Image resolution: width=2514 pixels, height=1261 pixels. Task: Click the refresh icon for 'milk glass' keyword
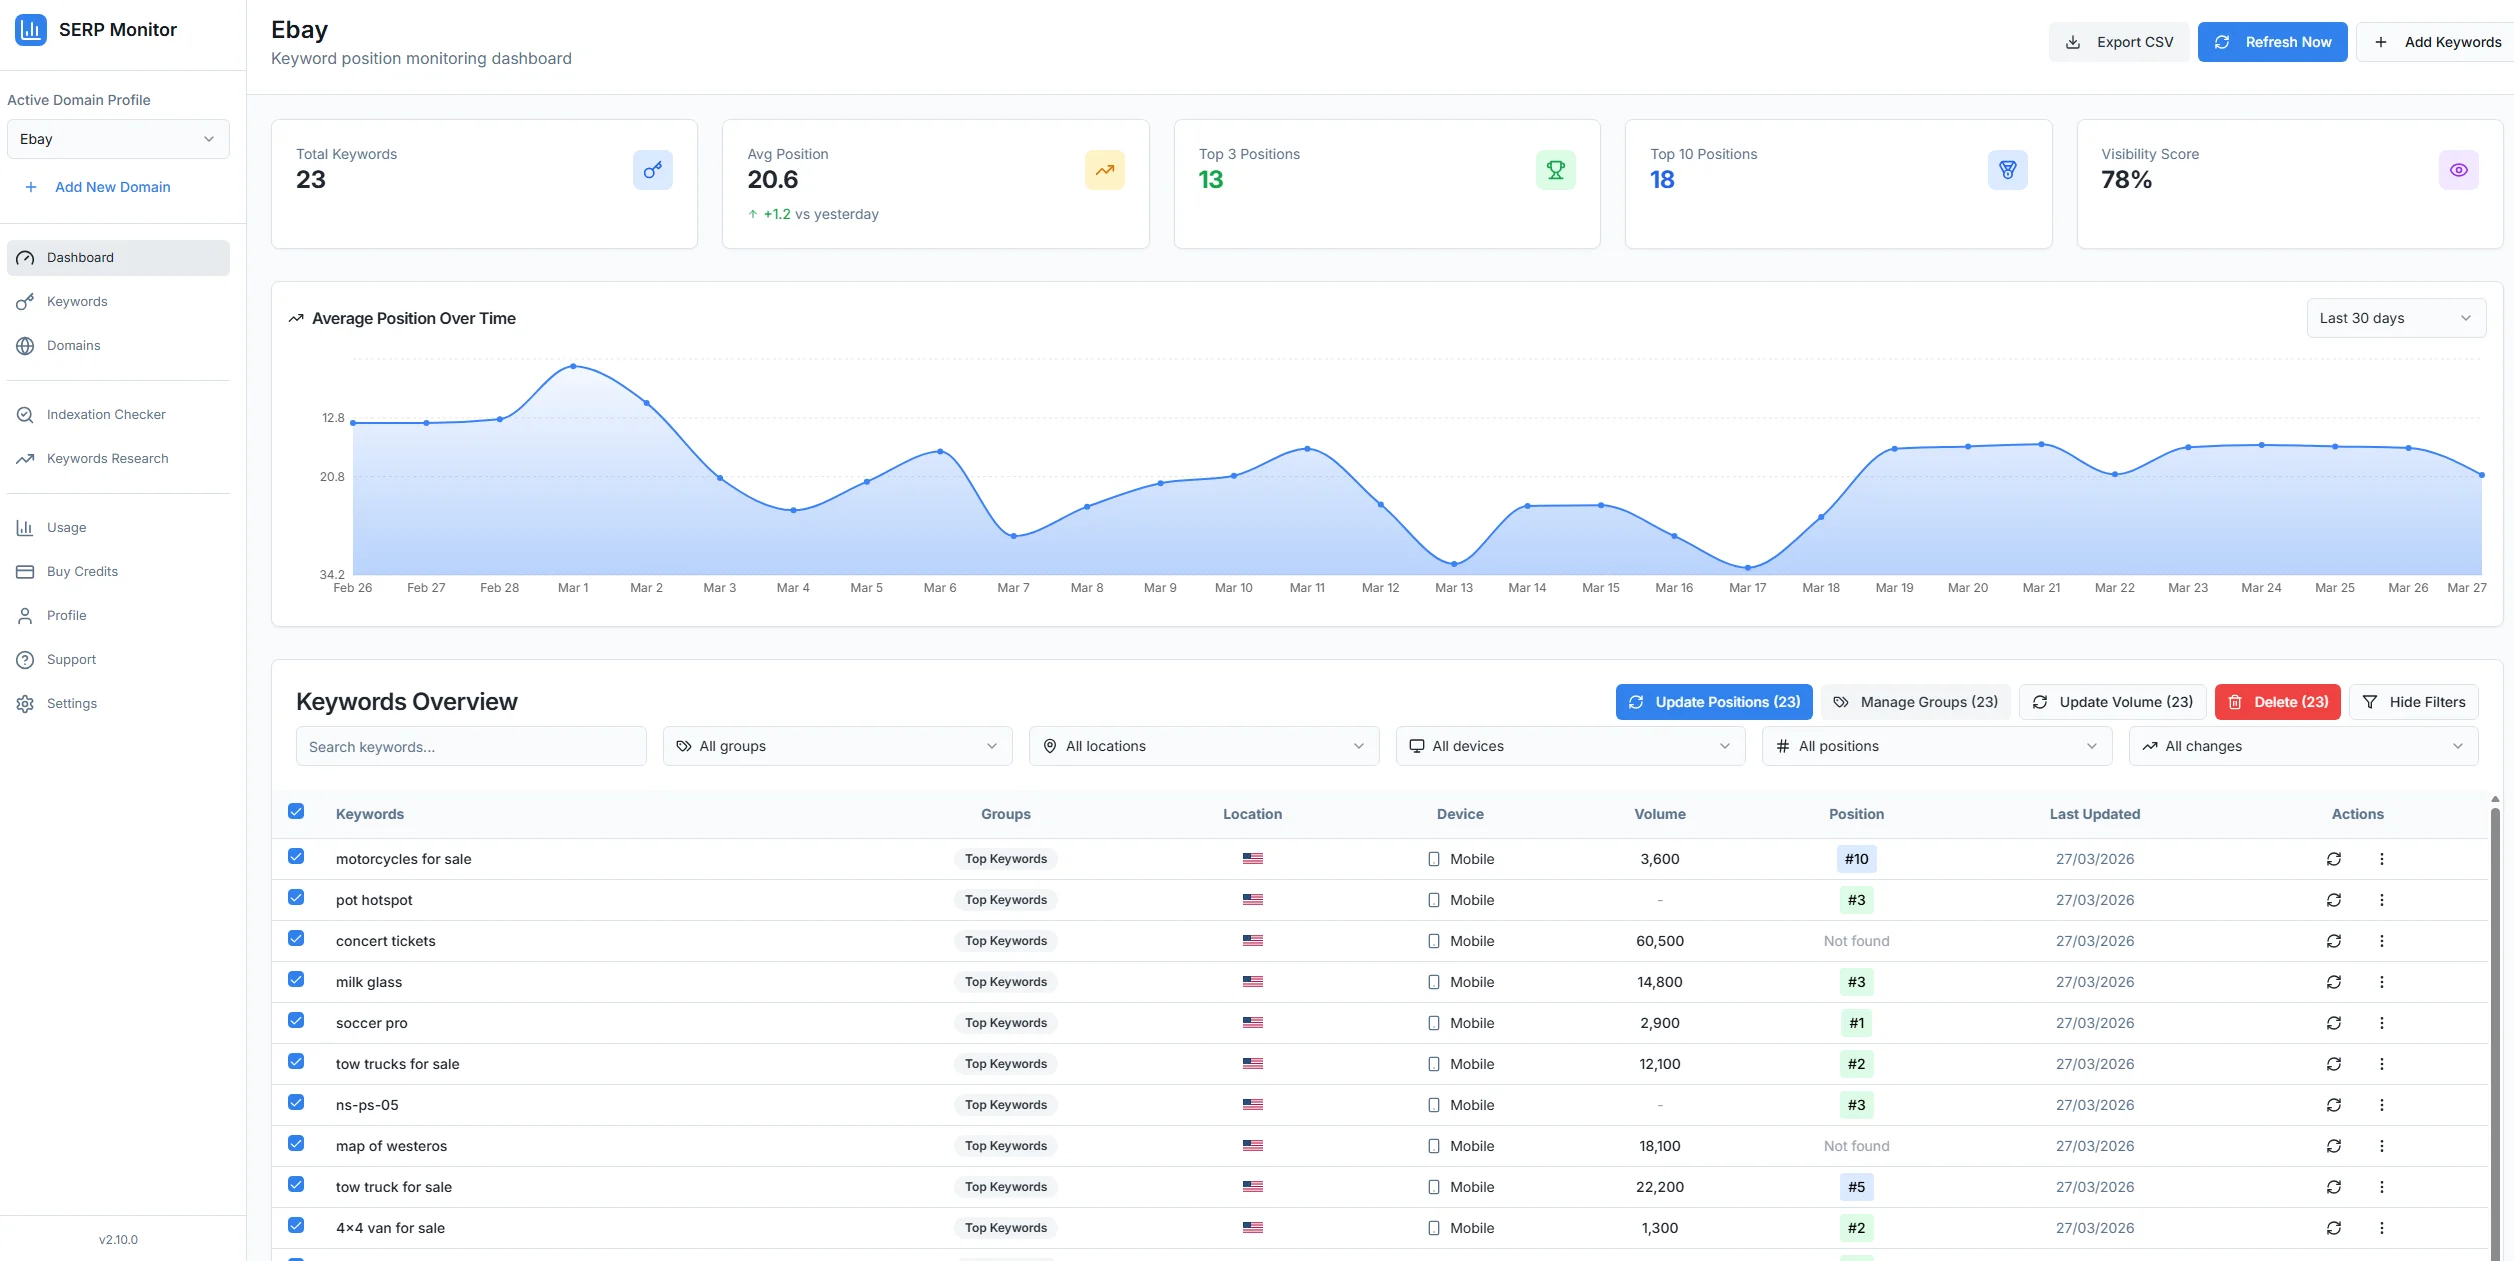tap(2334, 982)
